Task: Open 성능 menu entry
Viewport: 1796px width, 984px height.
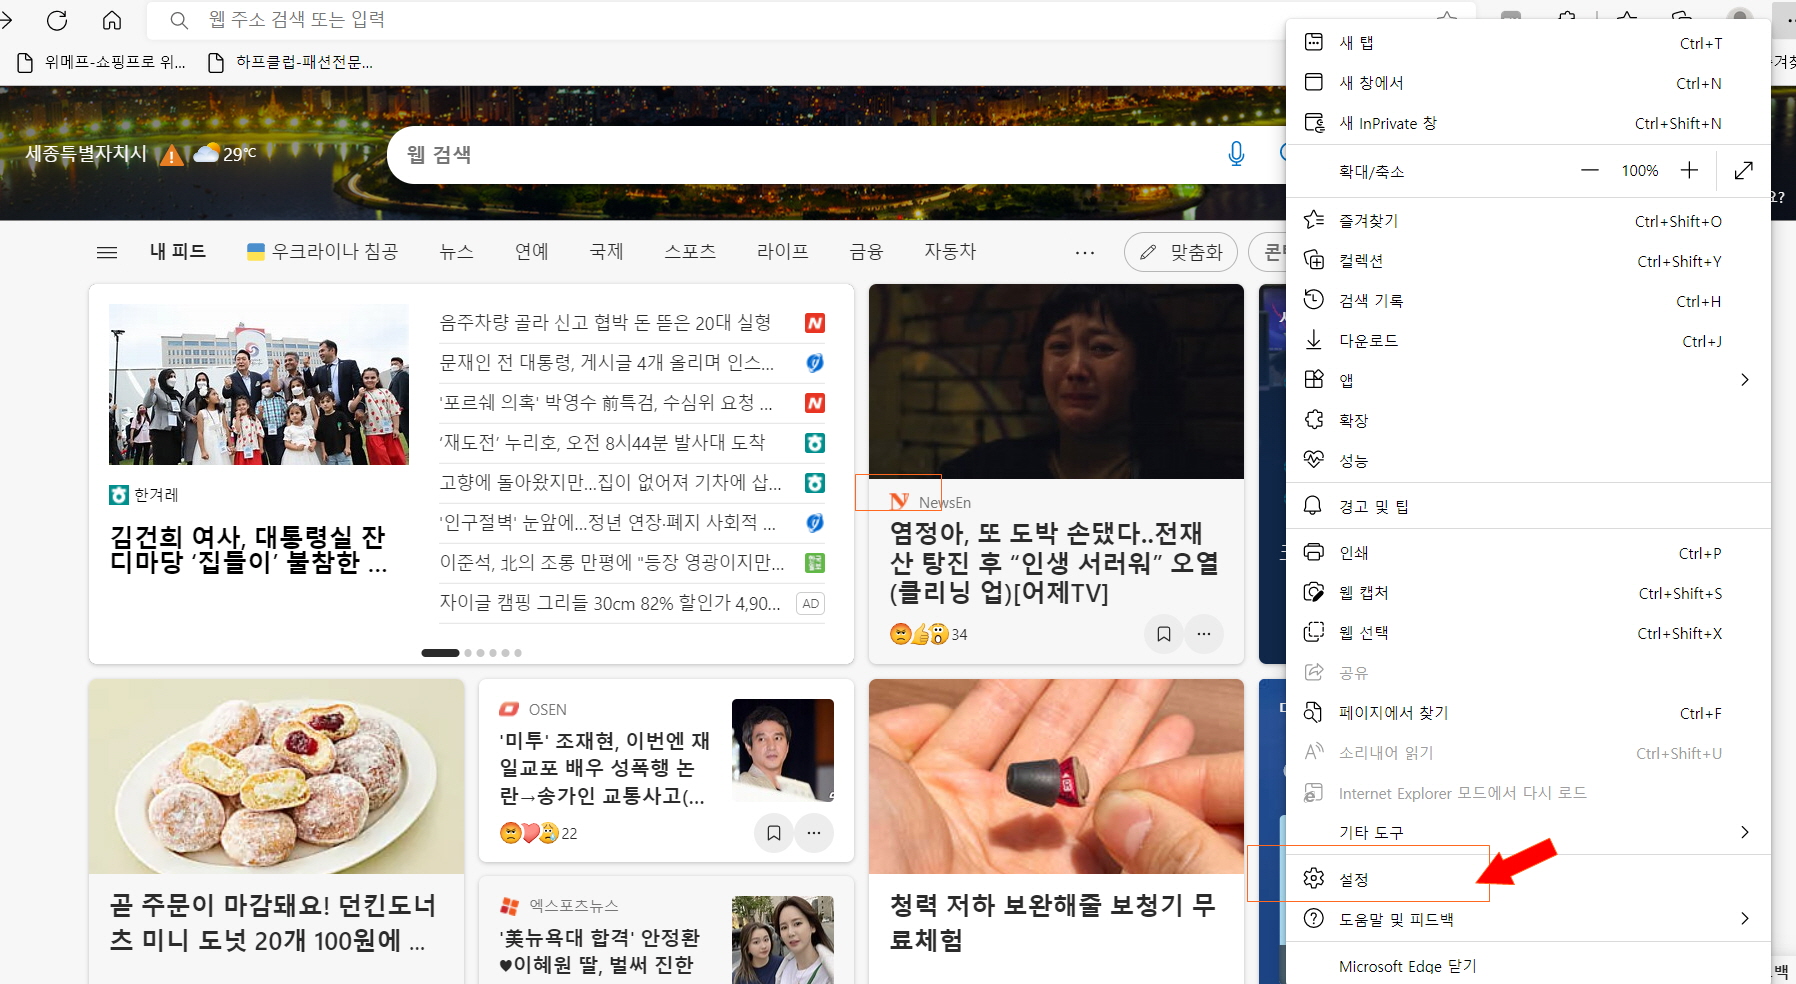Action: click(x=1528, y=460)
